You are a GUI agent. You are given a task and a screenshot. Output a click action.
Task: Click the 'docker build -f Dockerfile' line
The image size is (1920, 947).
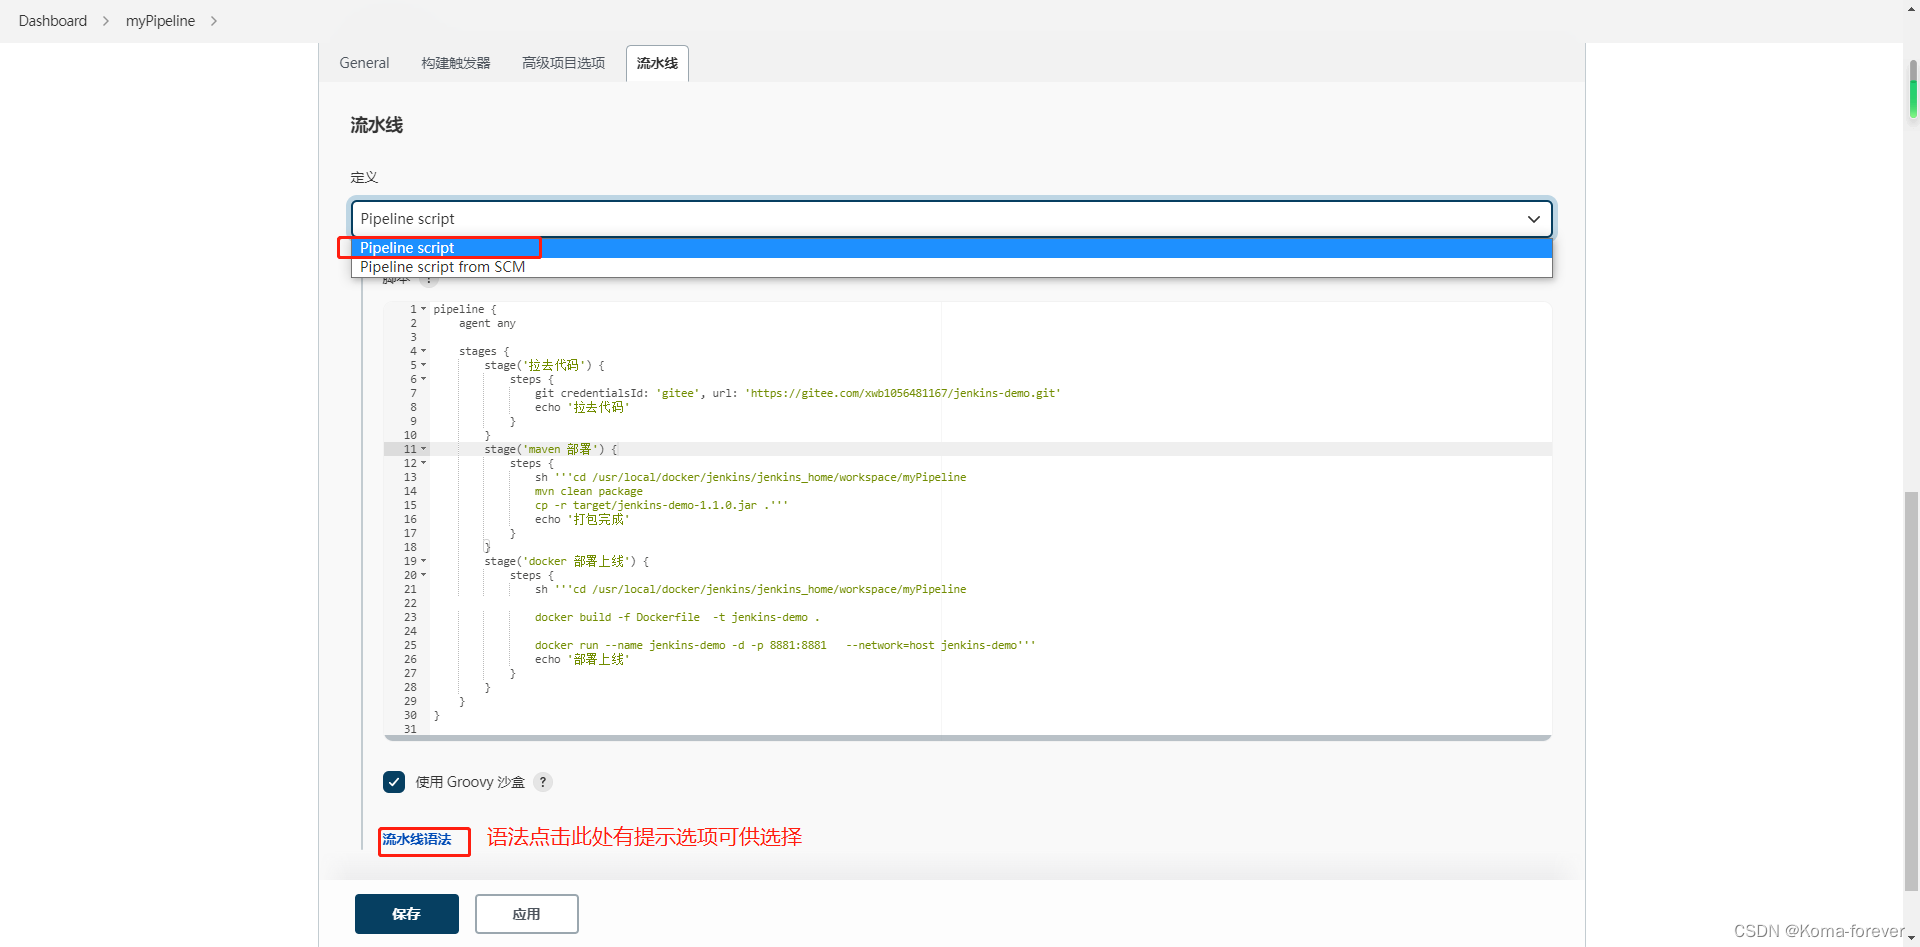click(677, 617)
